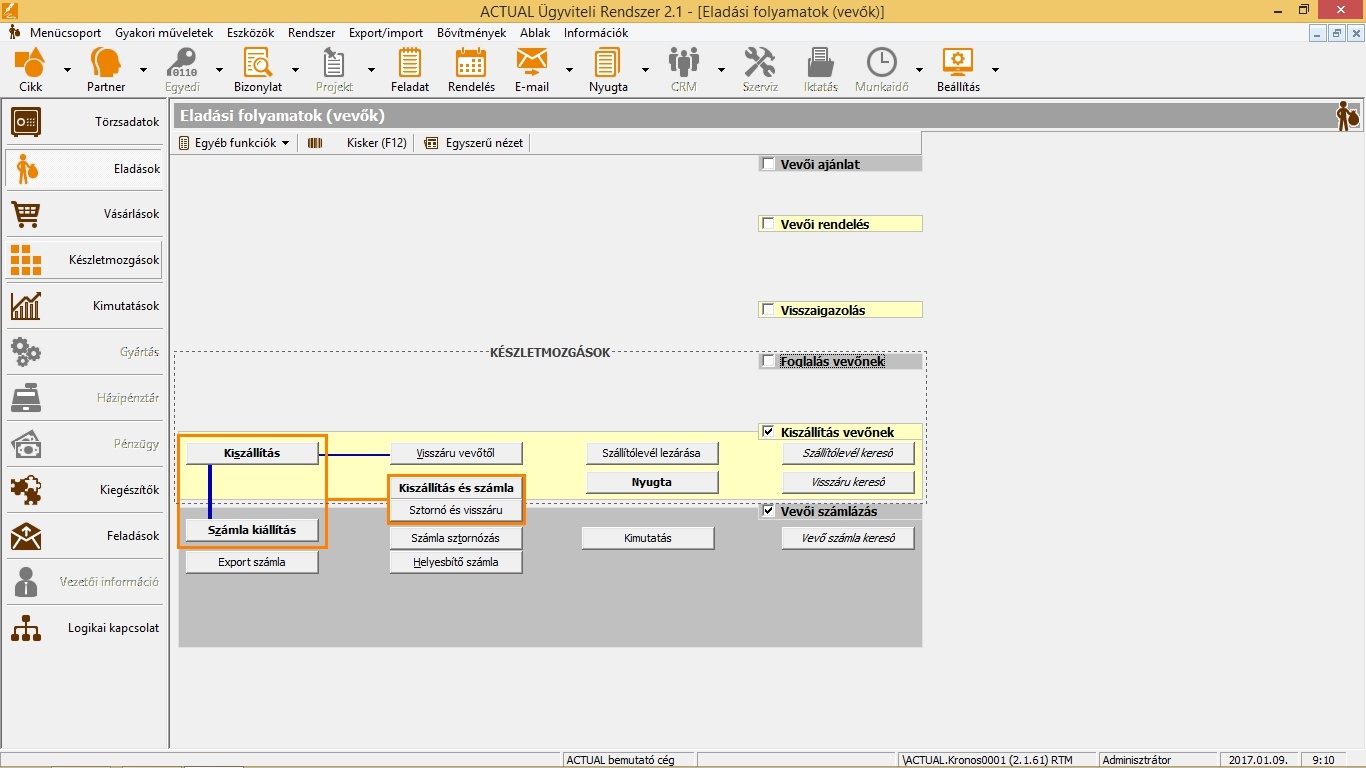Open the Bővítmények menu
1366x768 pixels.
click(471, 33)
